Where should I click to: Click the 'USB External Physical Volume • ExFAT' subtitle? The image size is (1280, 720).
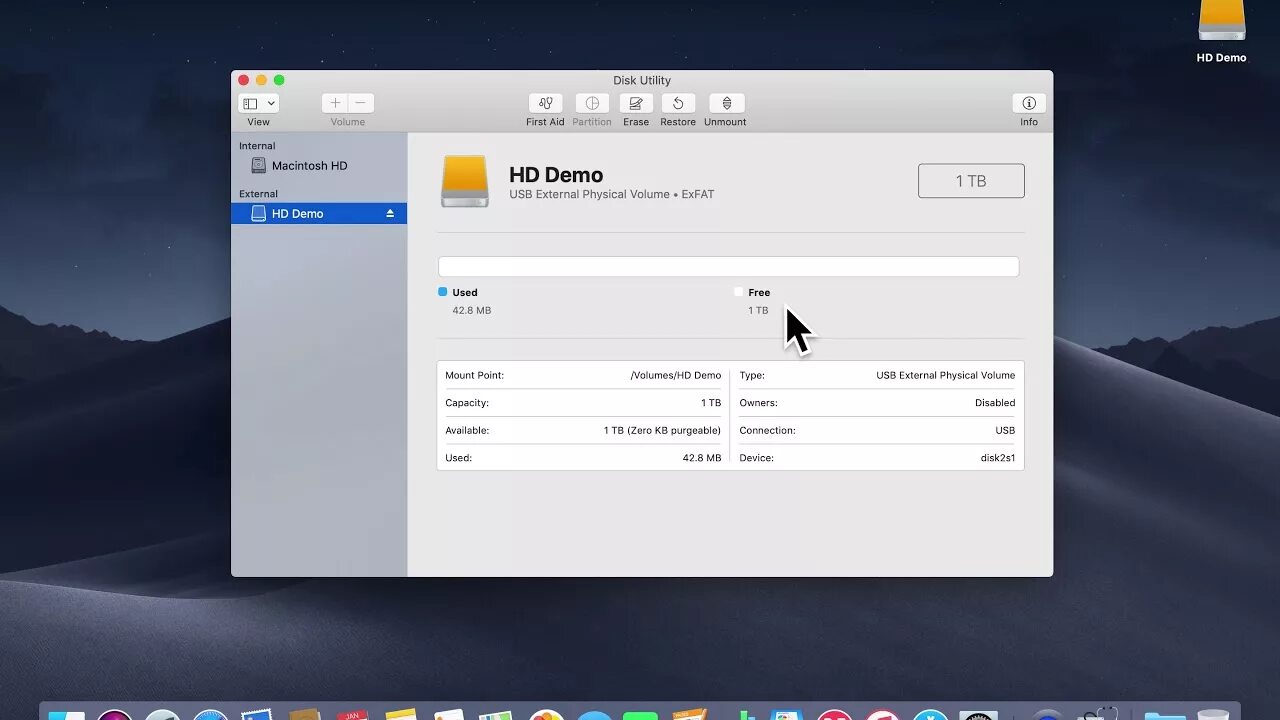tap(612, 195)
